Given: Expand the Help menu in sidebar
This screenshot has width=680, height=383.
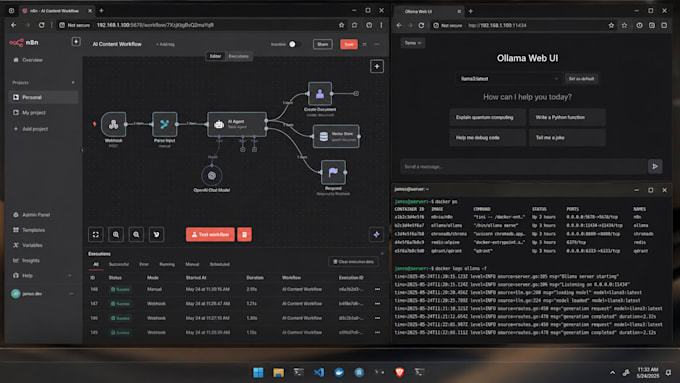Looking at the screenshot, I should pyautogui.click(x=43, y=275).
